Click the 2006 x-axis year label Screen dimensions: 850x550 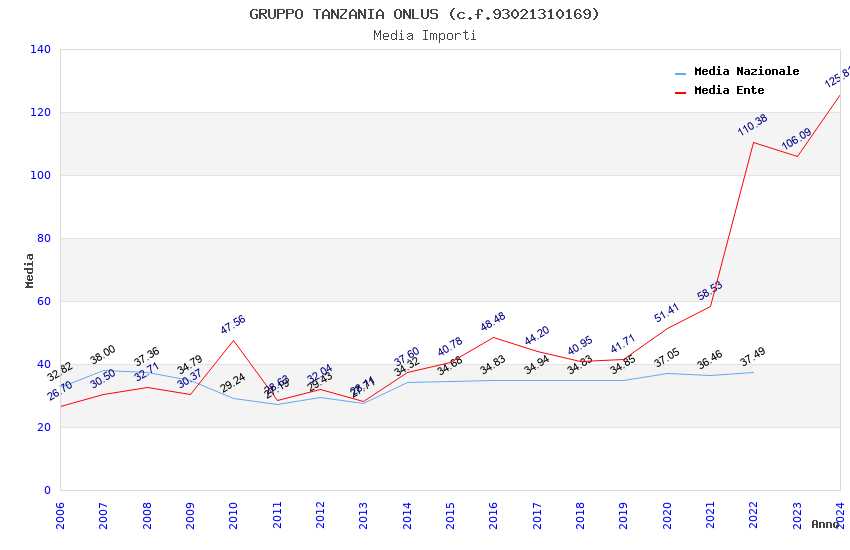[x=60, y=515]
